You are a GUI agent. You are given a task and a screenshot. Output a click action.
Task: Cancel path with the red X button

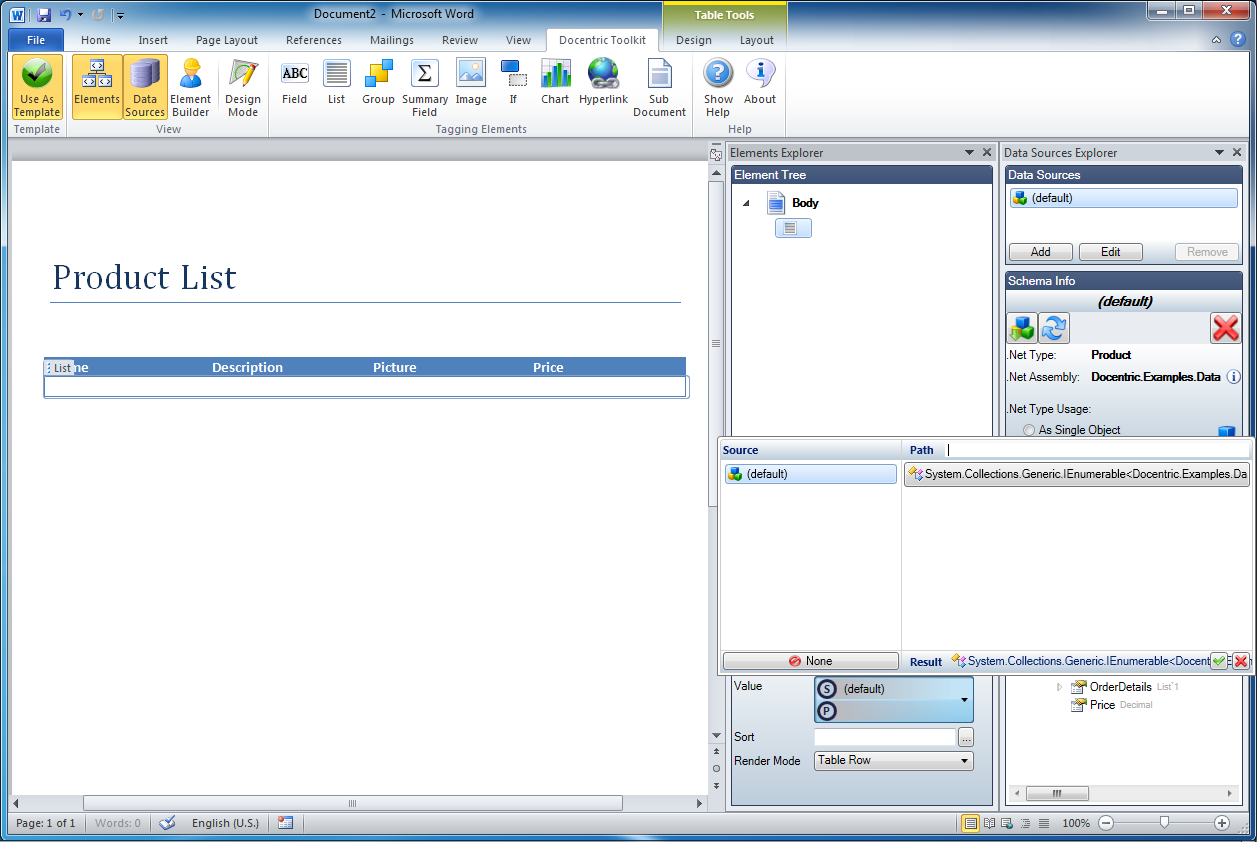[x=1241, y=661]
